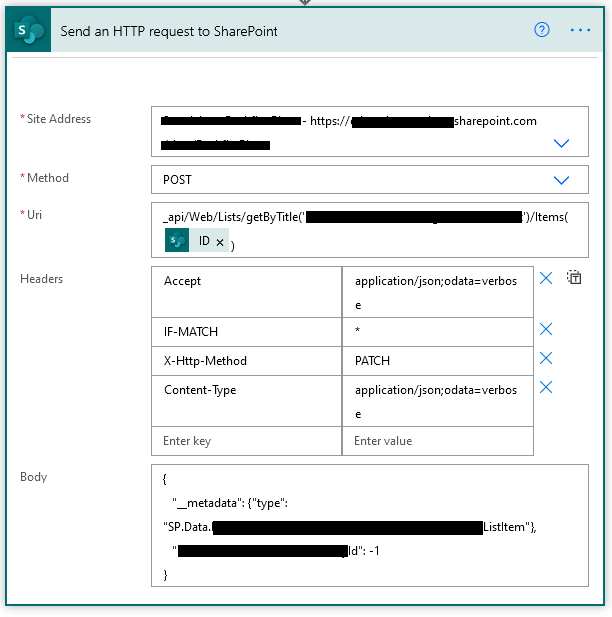Click the Content-Type key cell
The image size is (612, 617).
[x=246, y=401]
